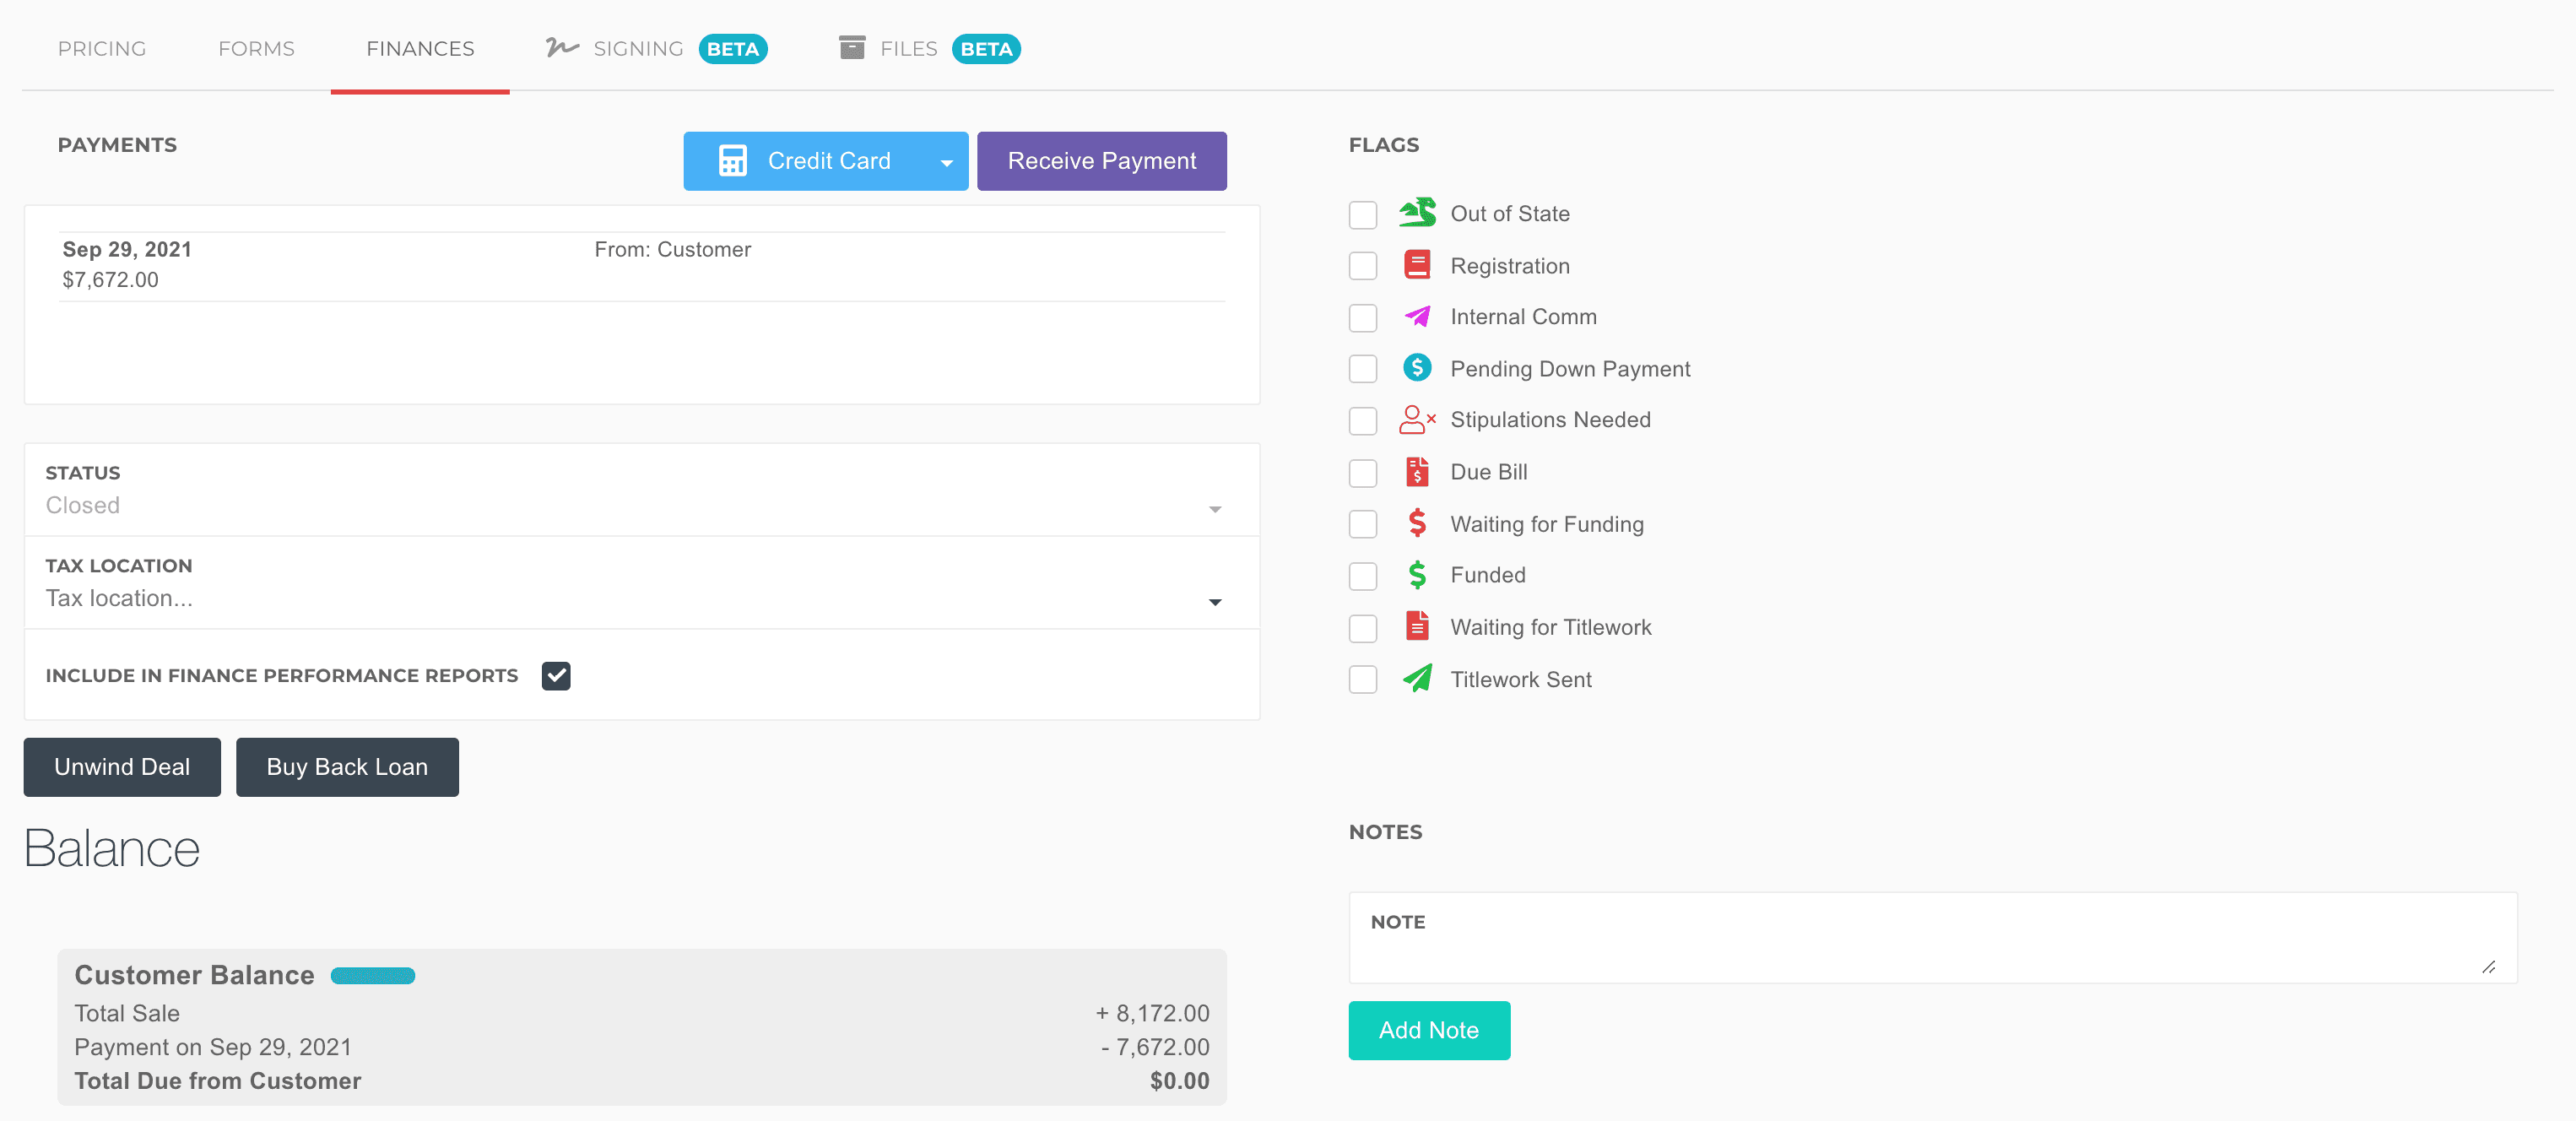Click the Receive Payment button
The height and width of the screenshot is (1121, 2576).
coord(1101,161)
